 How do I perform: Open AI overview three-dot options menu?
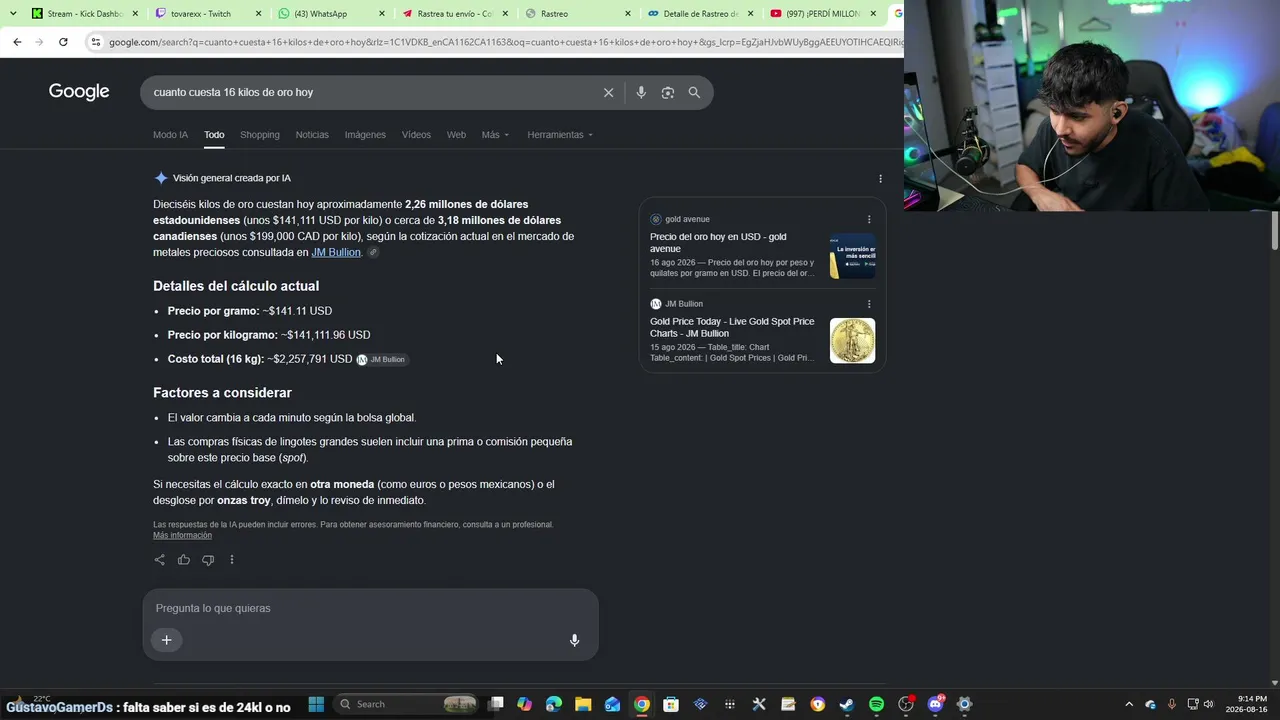tap(880, 178)
